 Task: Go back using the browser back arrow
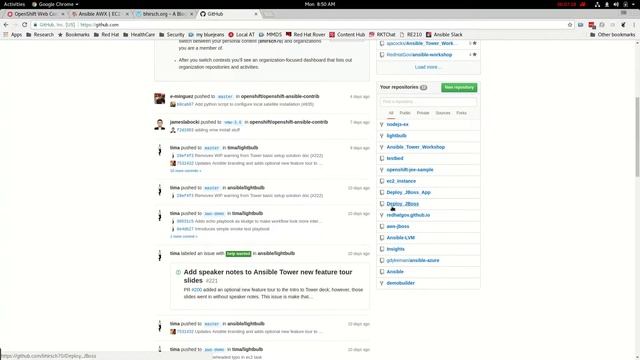click(x=6, y=25)
